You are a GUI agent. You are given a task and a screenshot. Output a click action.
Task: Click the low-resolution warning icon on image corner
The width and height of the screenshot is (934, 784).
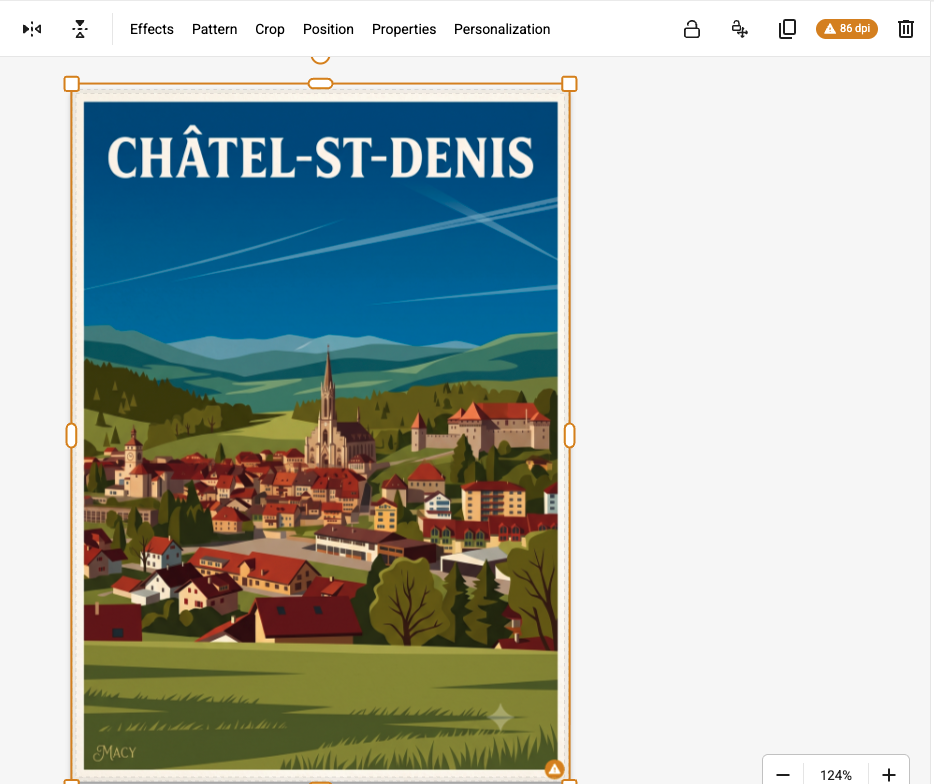pos(555,769)
